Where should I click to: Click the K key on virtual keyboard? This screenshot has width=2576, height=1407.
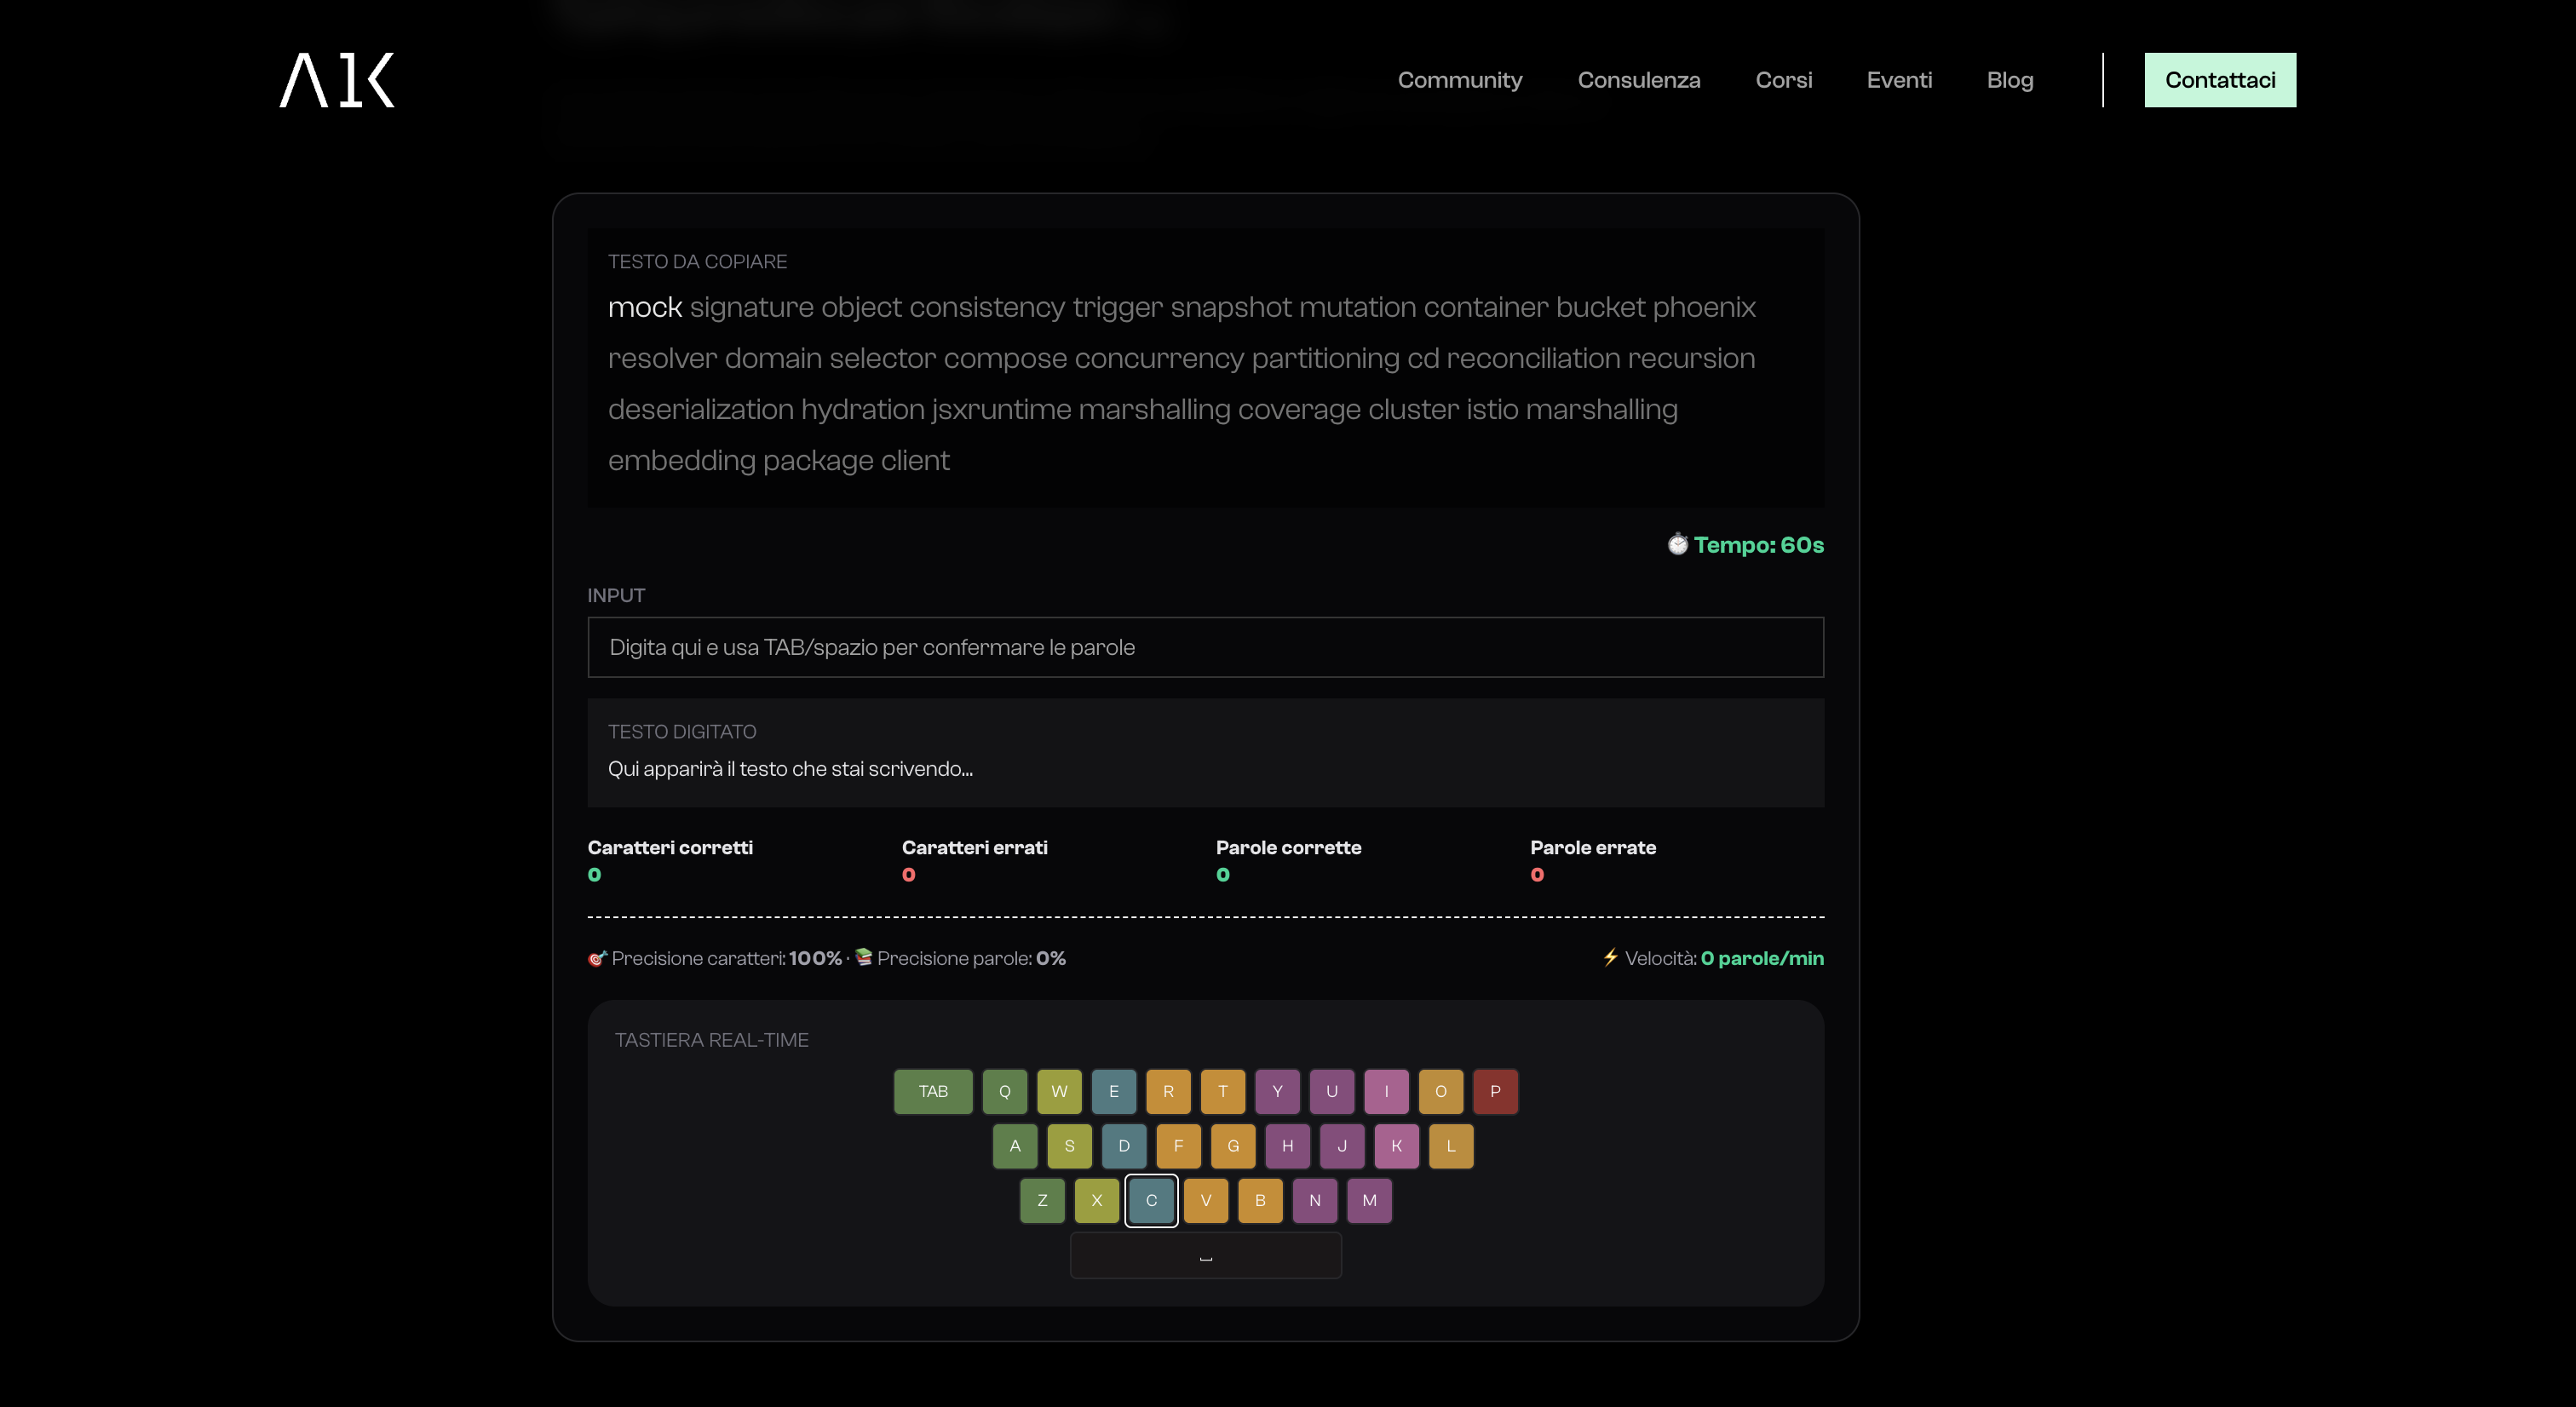[x=1396, y=1146]
